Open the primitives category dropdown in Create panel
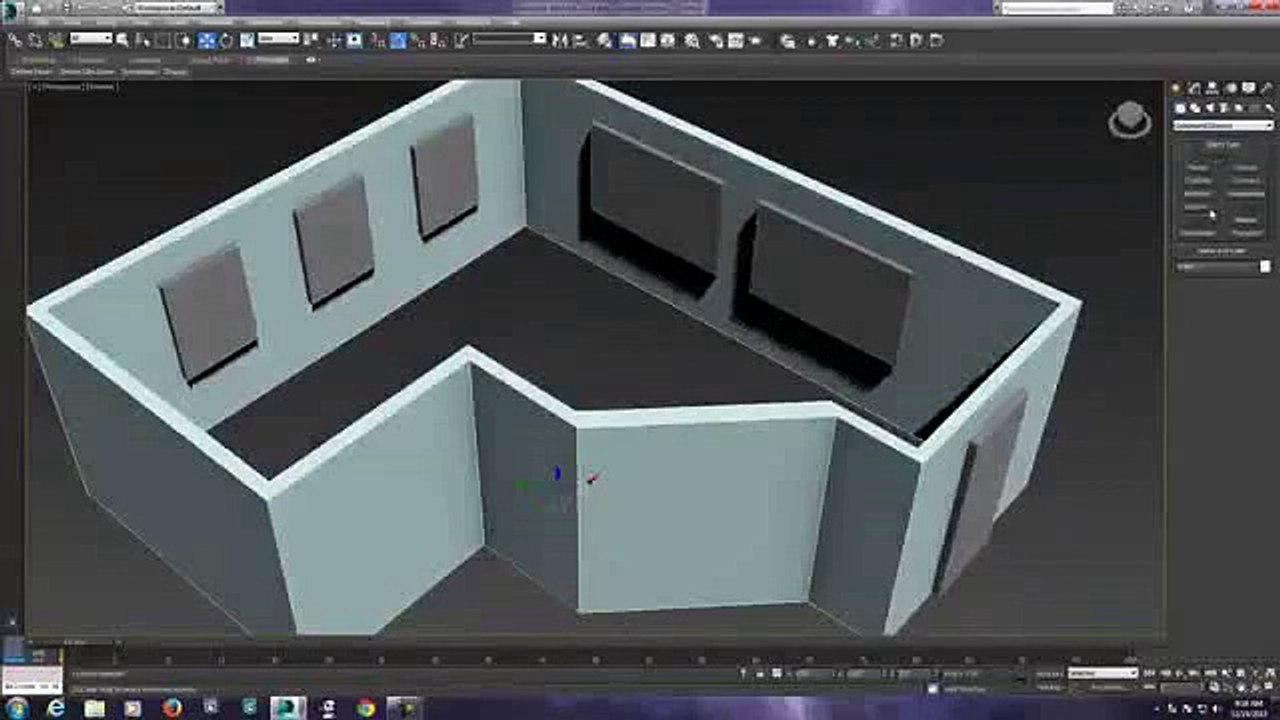This screenshot has height=720, width=1280. [1224, 125]
